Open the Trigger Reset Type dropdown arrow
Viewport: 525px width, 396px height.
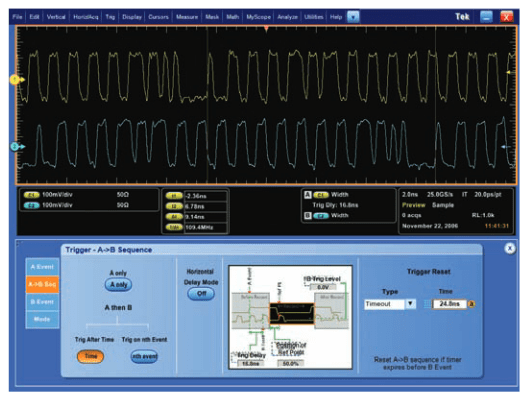click(410, 304)
